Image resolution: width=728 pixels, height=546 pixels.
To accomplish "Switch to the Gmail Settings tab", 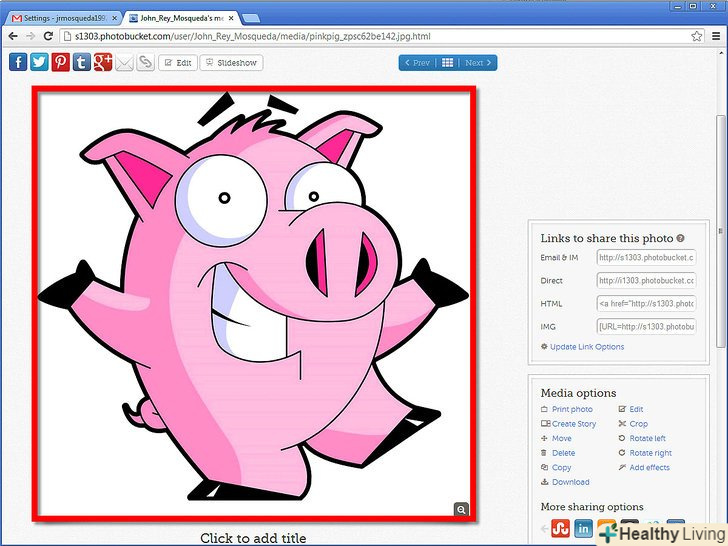I will pyautogui.click(x=62, y=18).
